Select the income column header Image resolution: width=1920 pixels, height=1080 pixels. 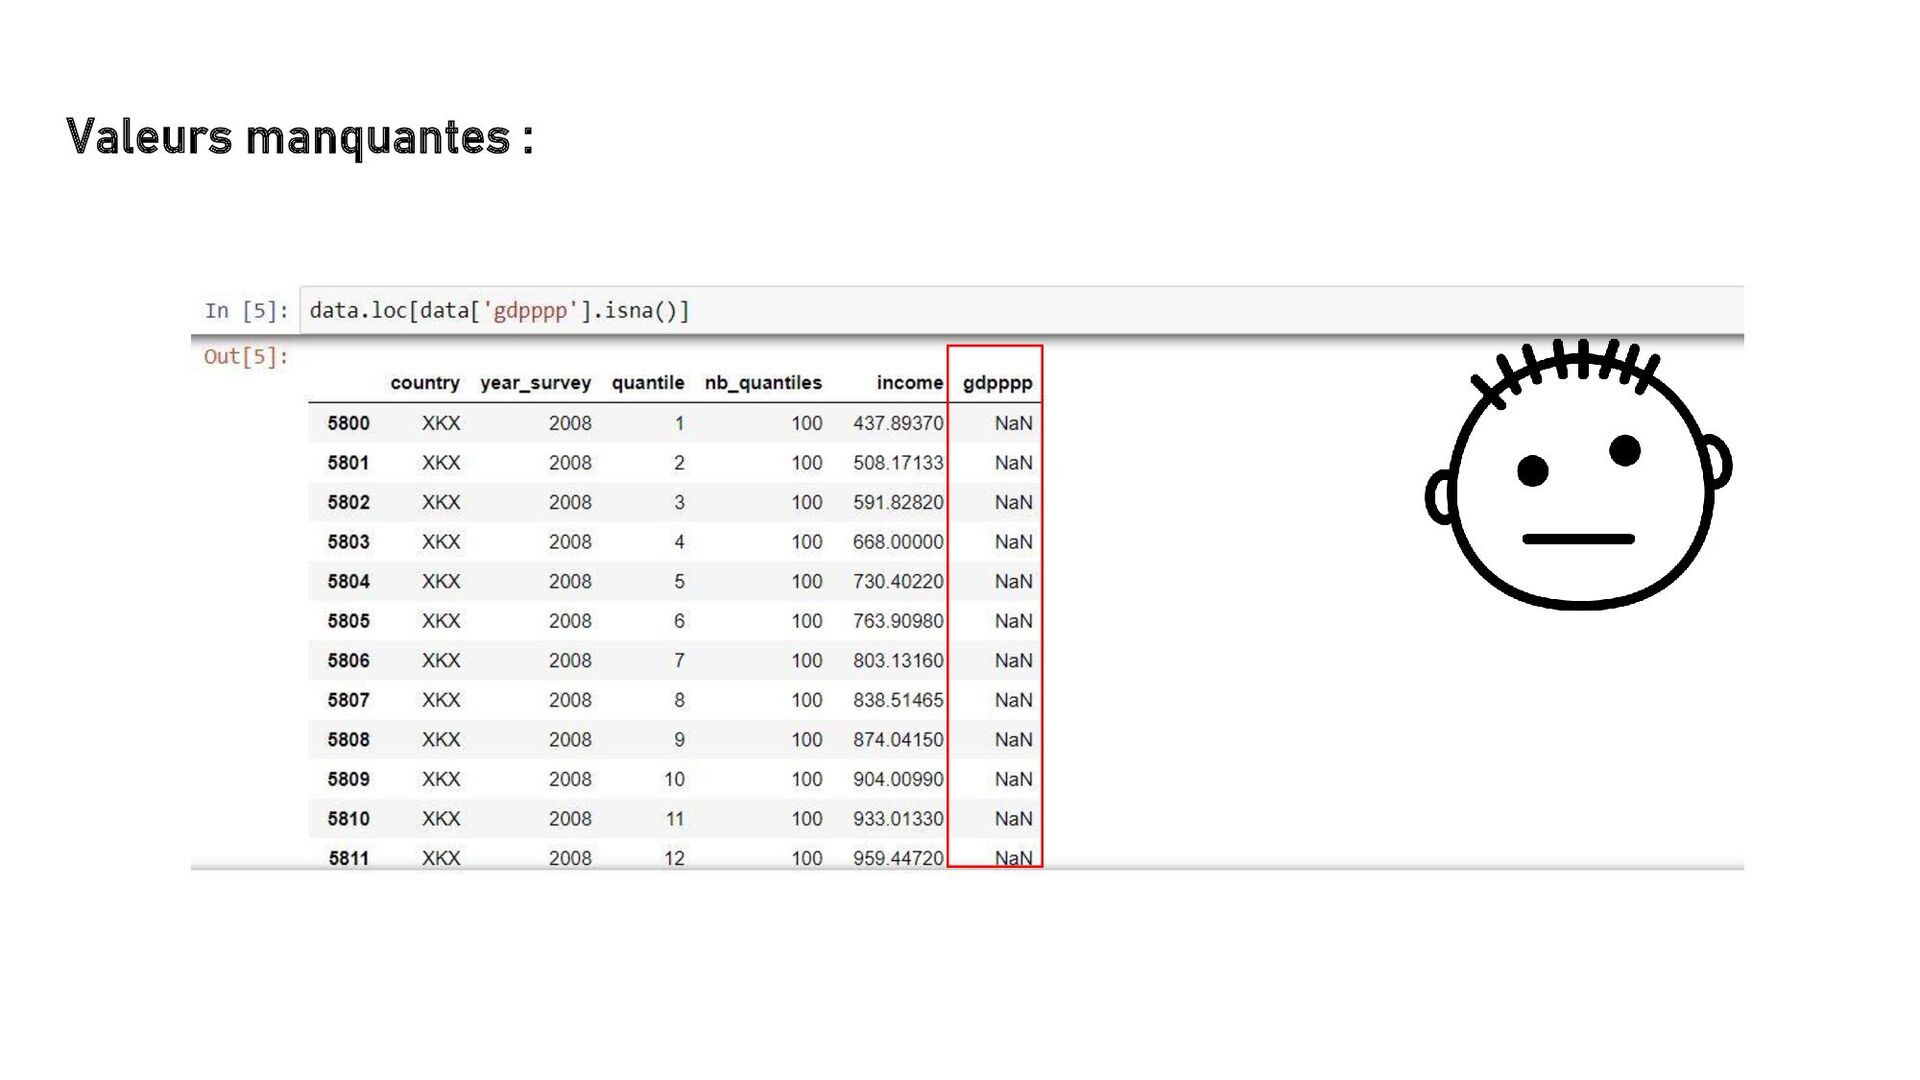pos(908,383)
